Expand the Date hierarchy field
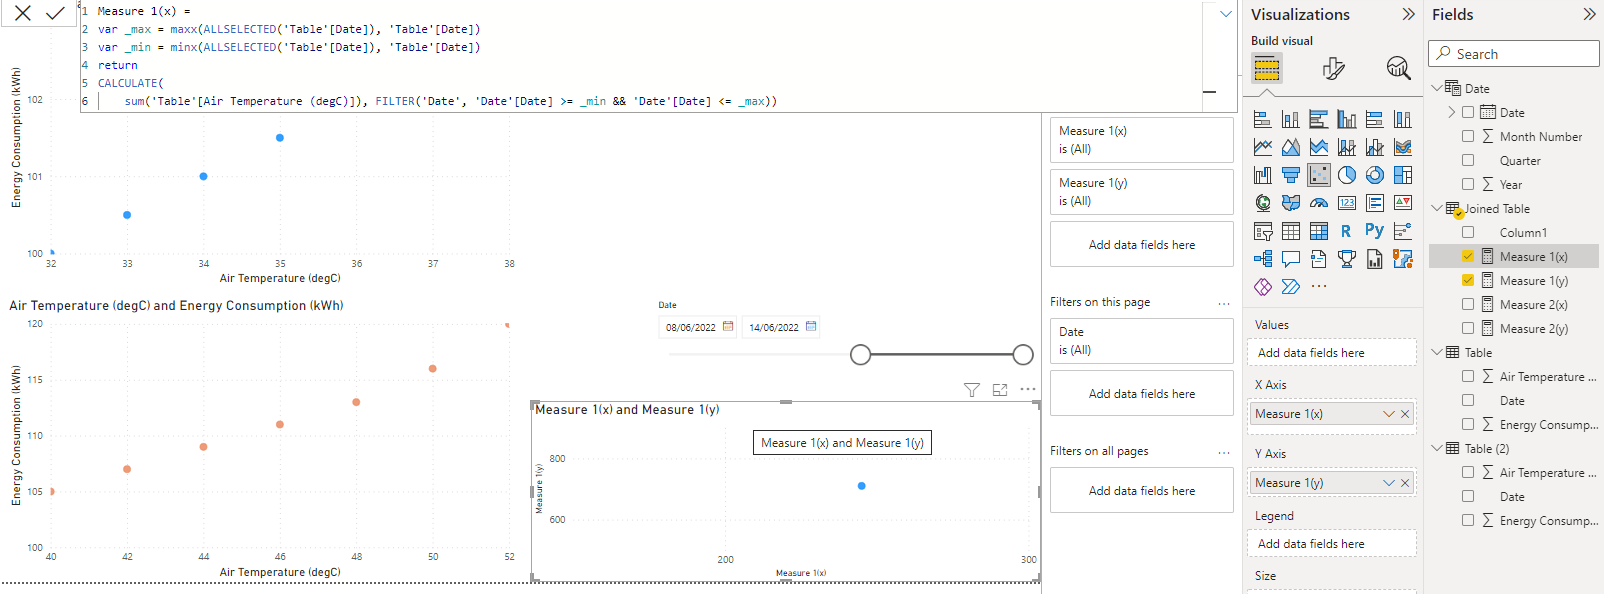Viewport: 1604px width, 594px height. (x=1452, y=112)
